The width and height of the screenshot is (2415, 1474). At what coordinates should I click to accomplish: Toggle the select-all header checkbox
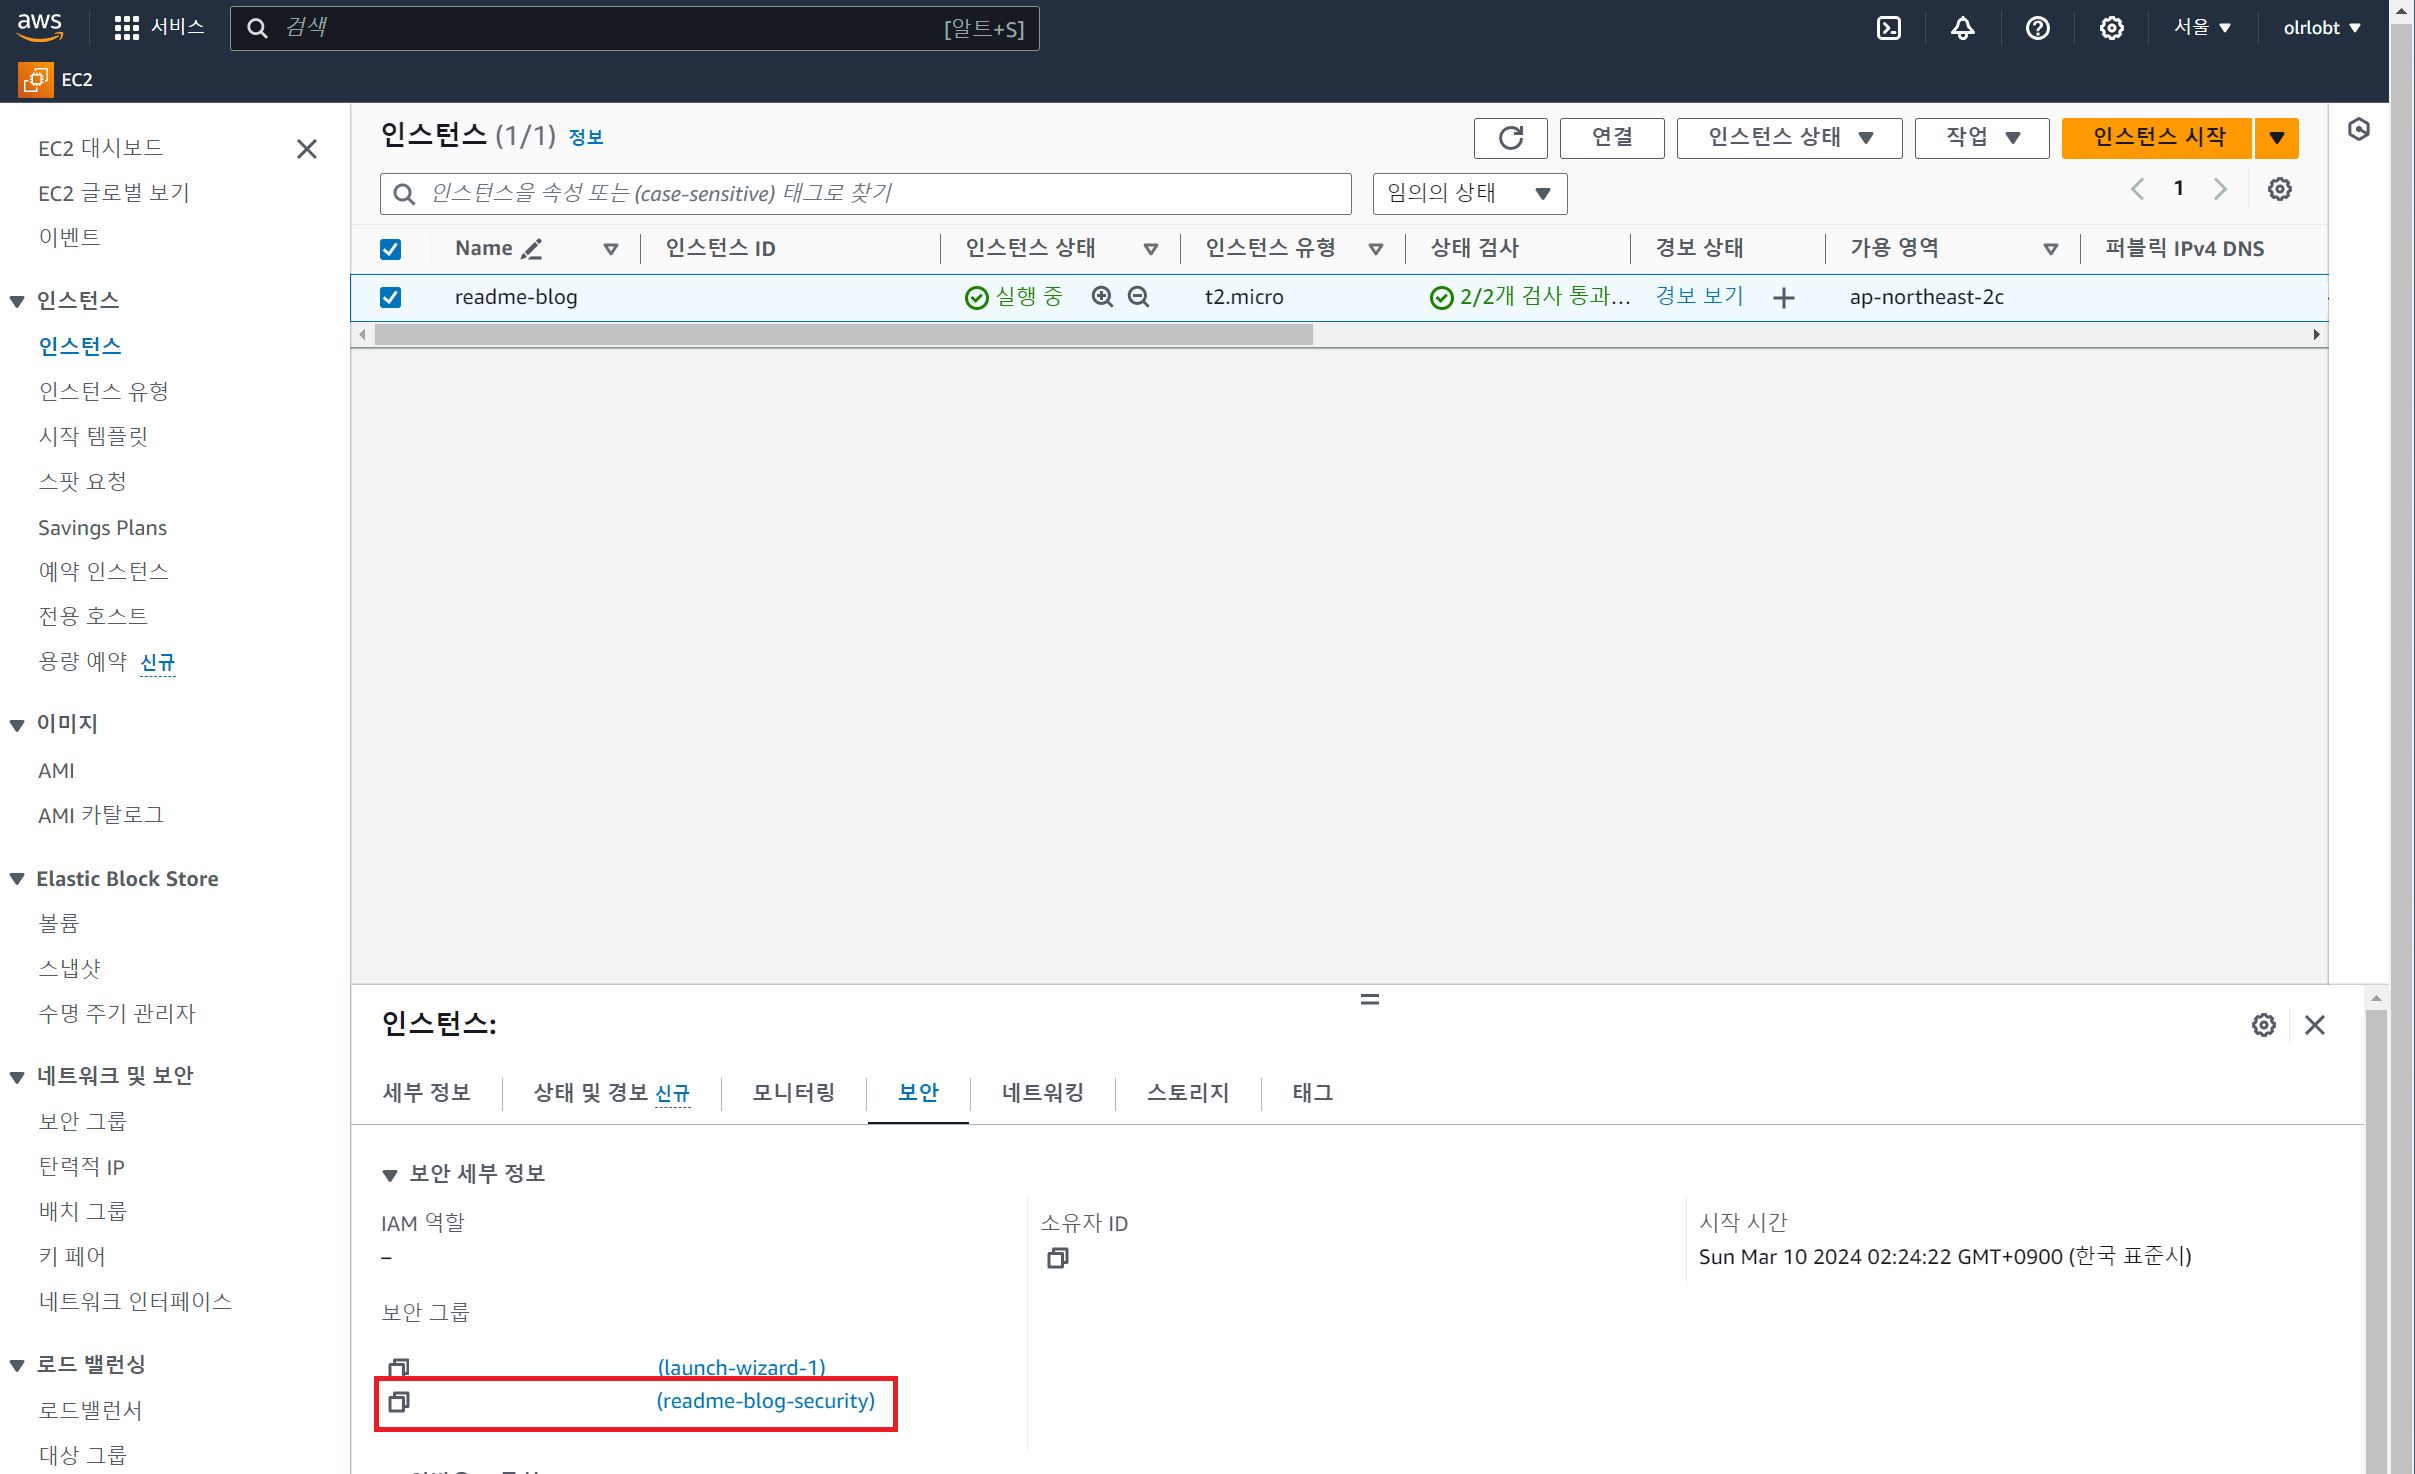[391, 249]
